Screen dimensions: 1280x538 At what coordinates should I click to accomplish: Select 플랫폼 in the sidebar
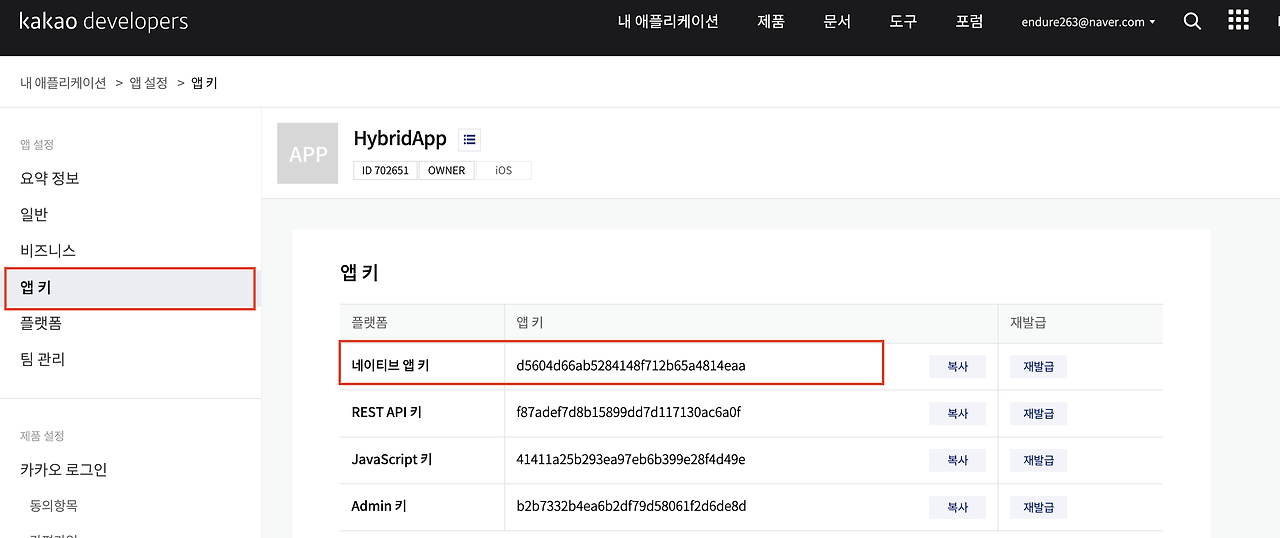pos(41,323)
